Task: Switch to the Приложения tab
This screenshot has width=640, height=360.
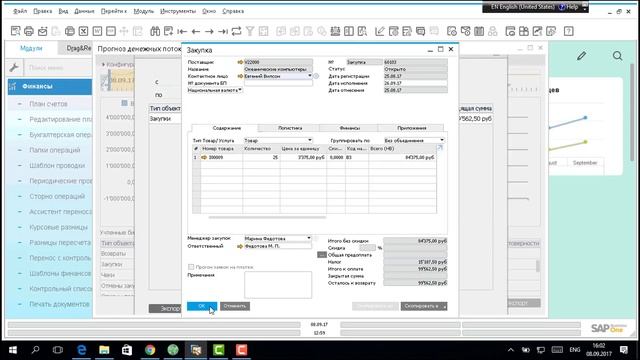Action: [412, 128]
